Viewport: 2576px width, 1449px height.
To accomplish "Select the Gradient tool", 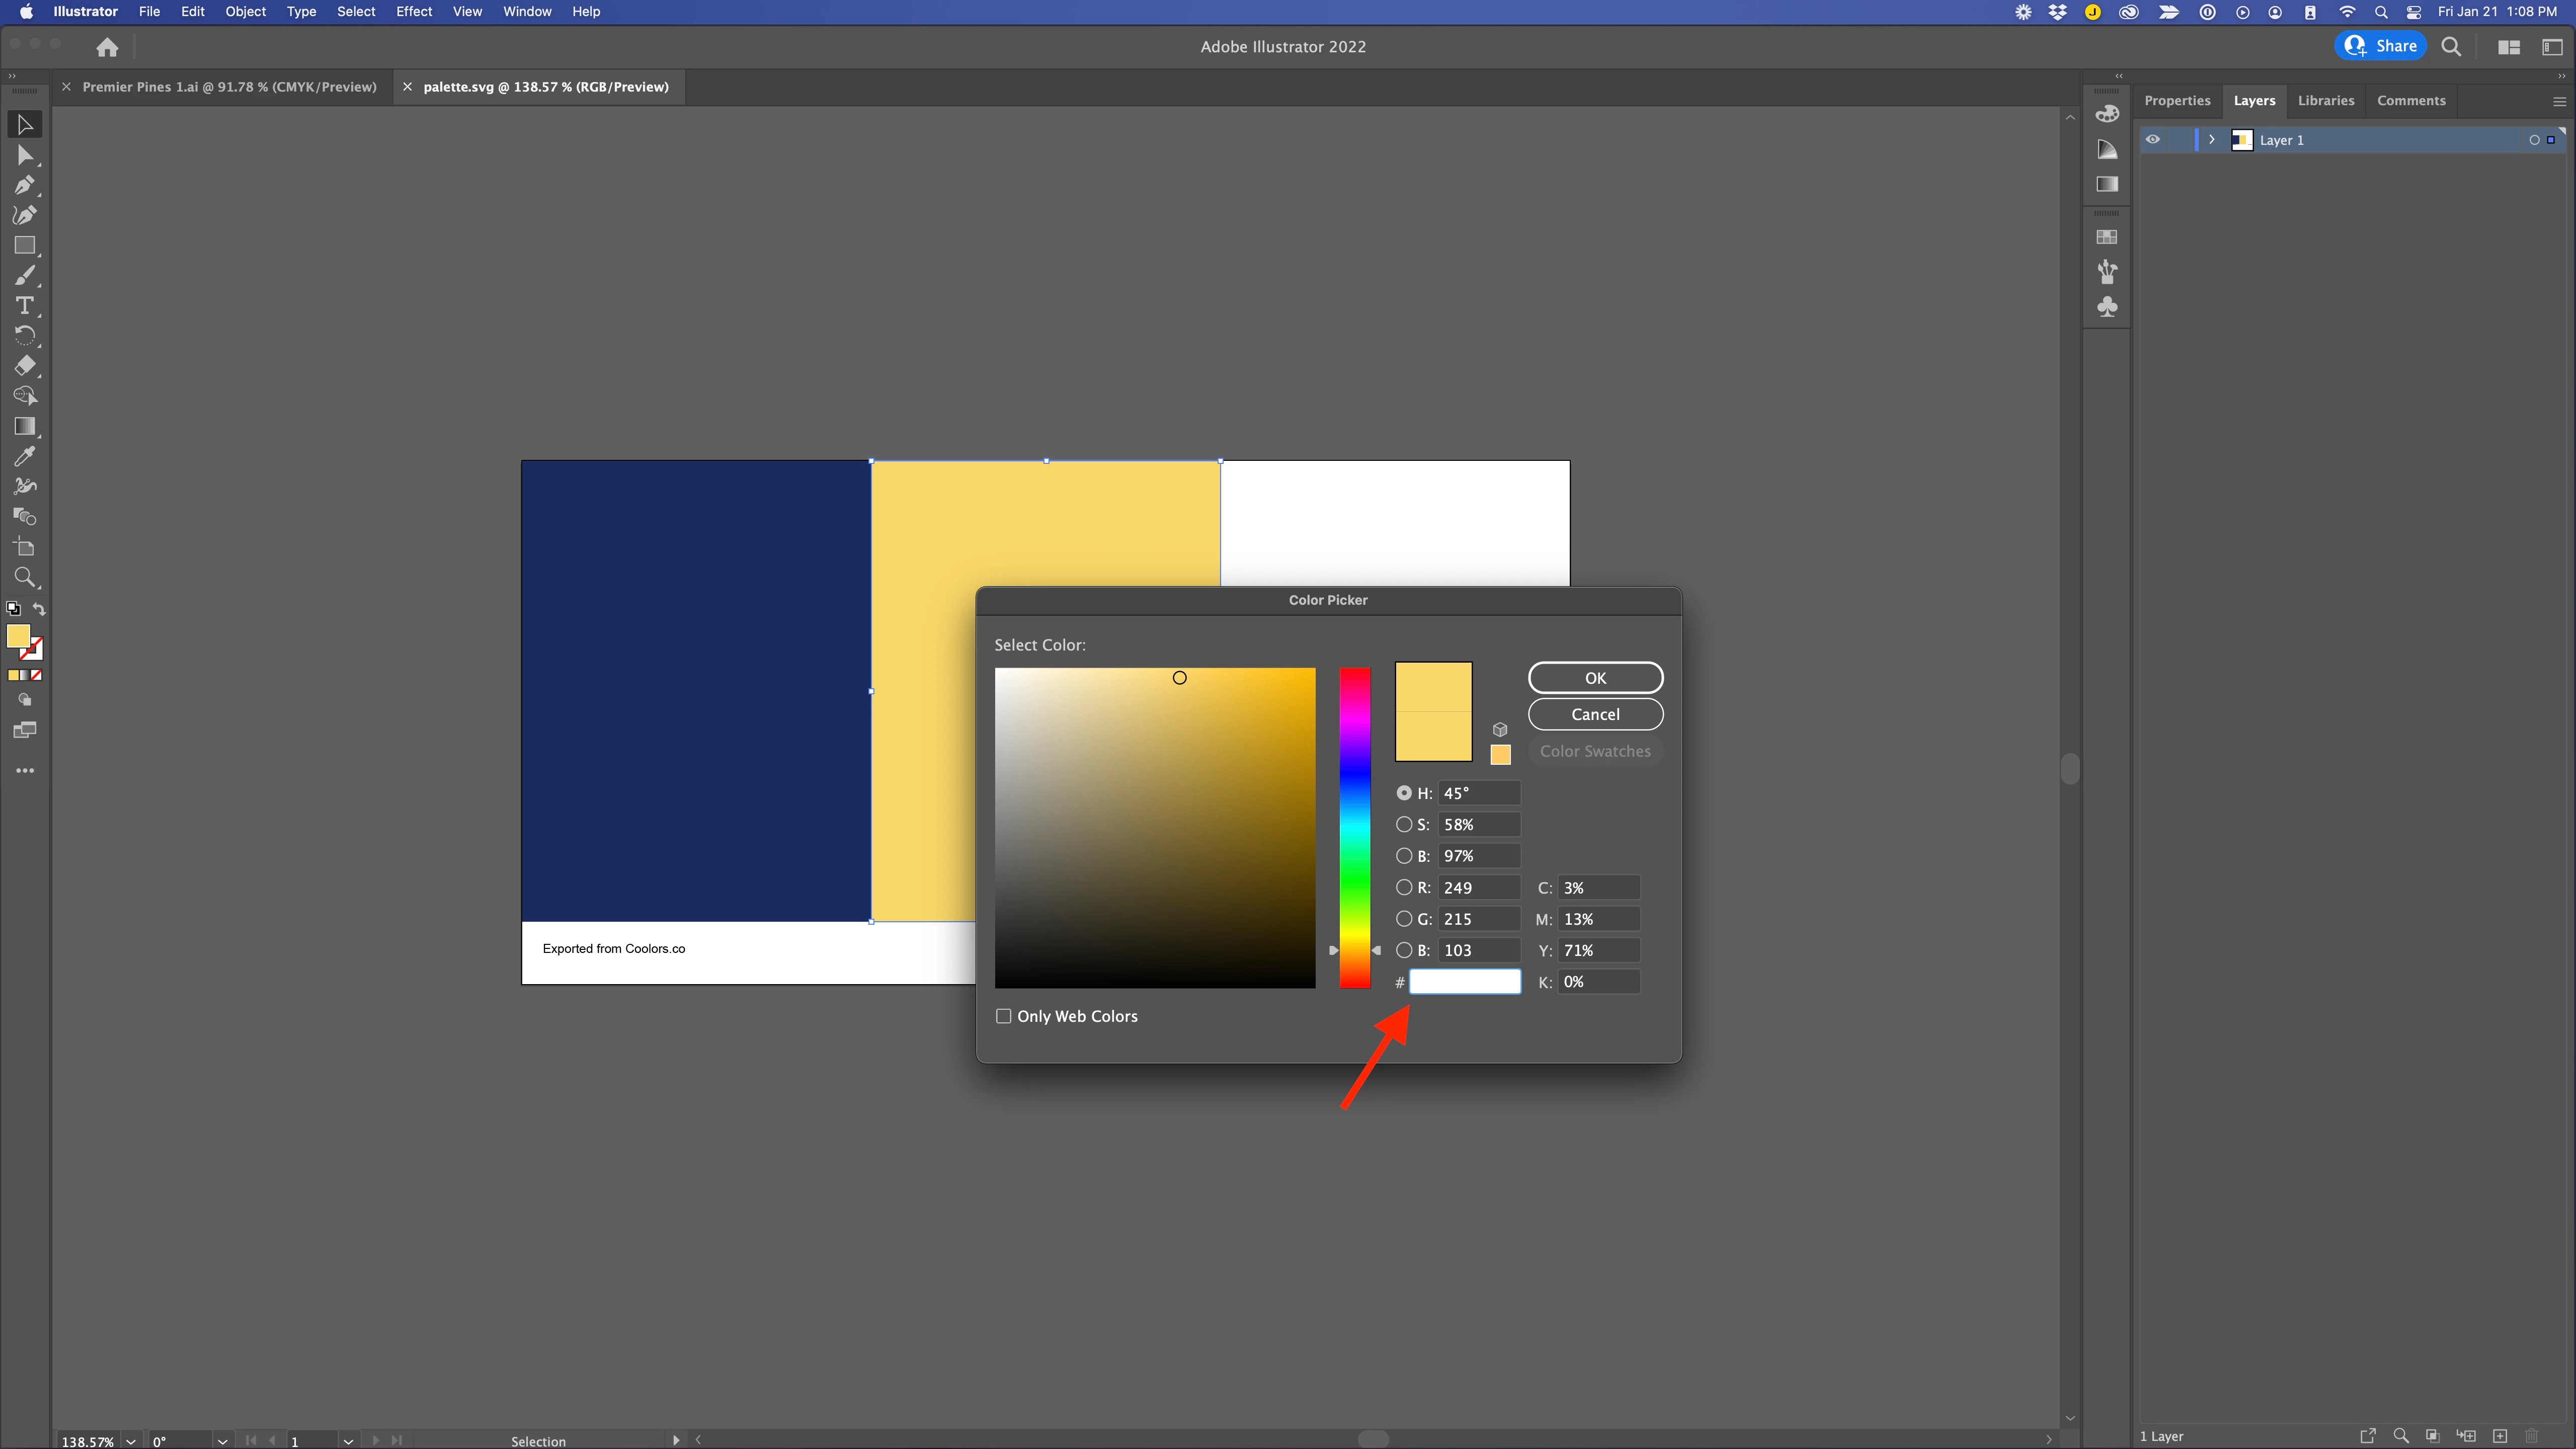I will pyautogui.click(x=24, y=426).
